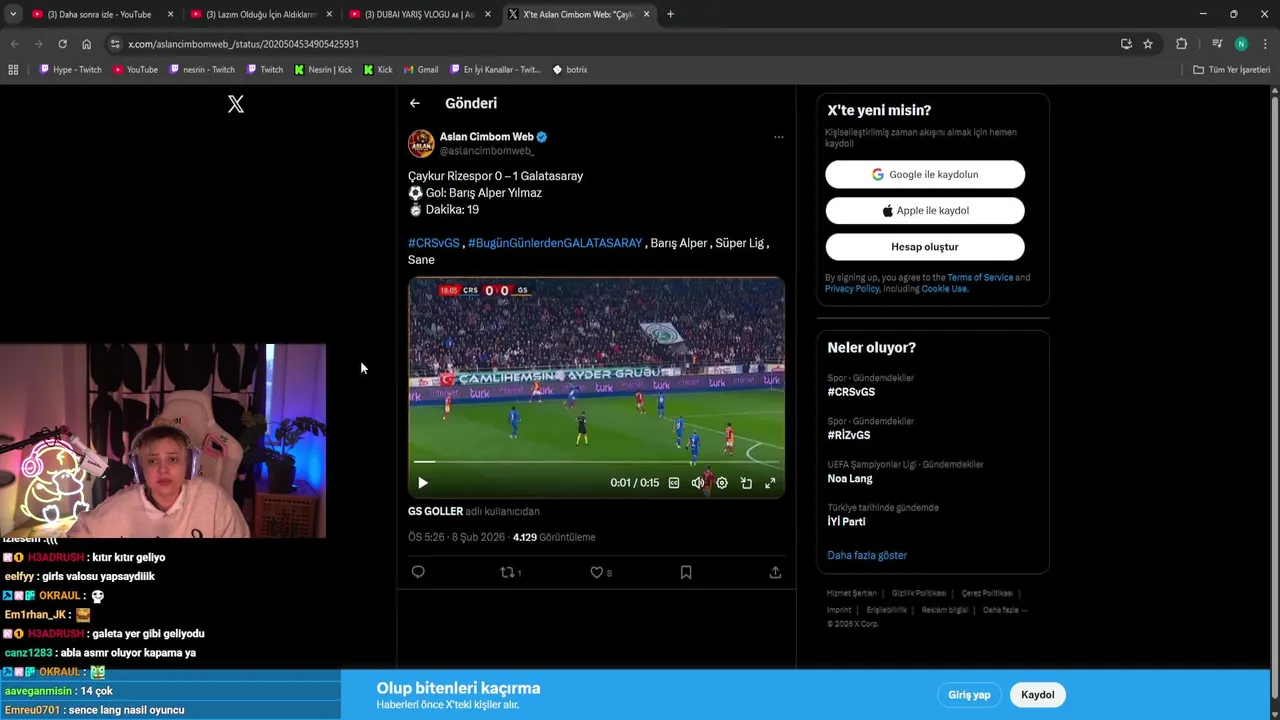Open the tab search dropdown arrow
The width and height of the screenshot is (1280, 720).
pos(12,14)
